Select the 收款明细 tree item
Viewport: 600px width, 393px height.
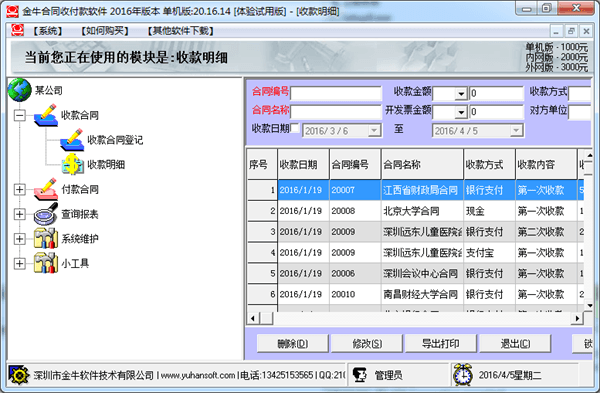(106, 165)
